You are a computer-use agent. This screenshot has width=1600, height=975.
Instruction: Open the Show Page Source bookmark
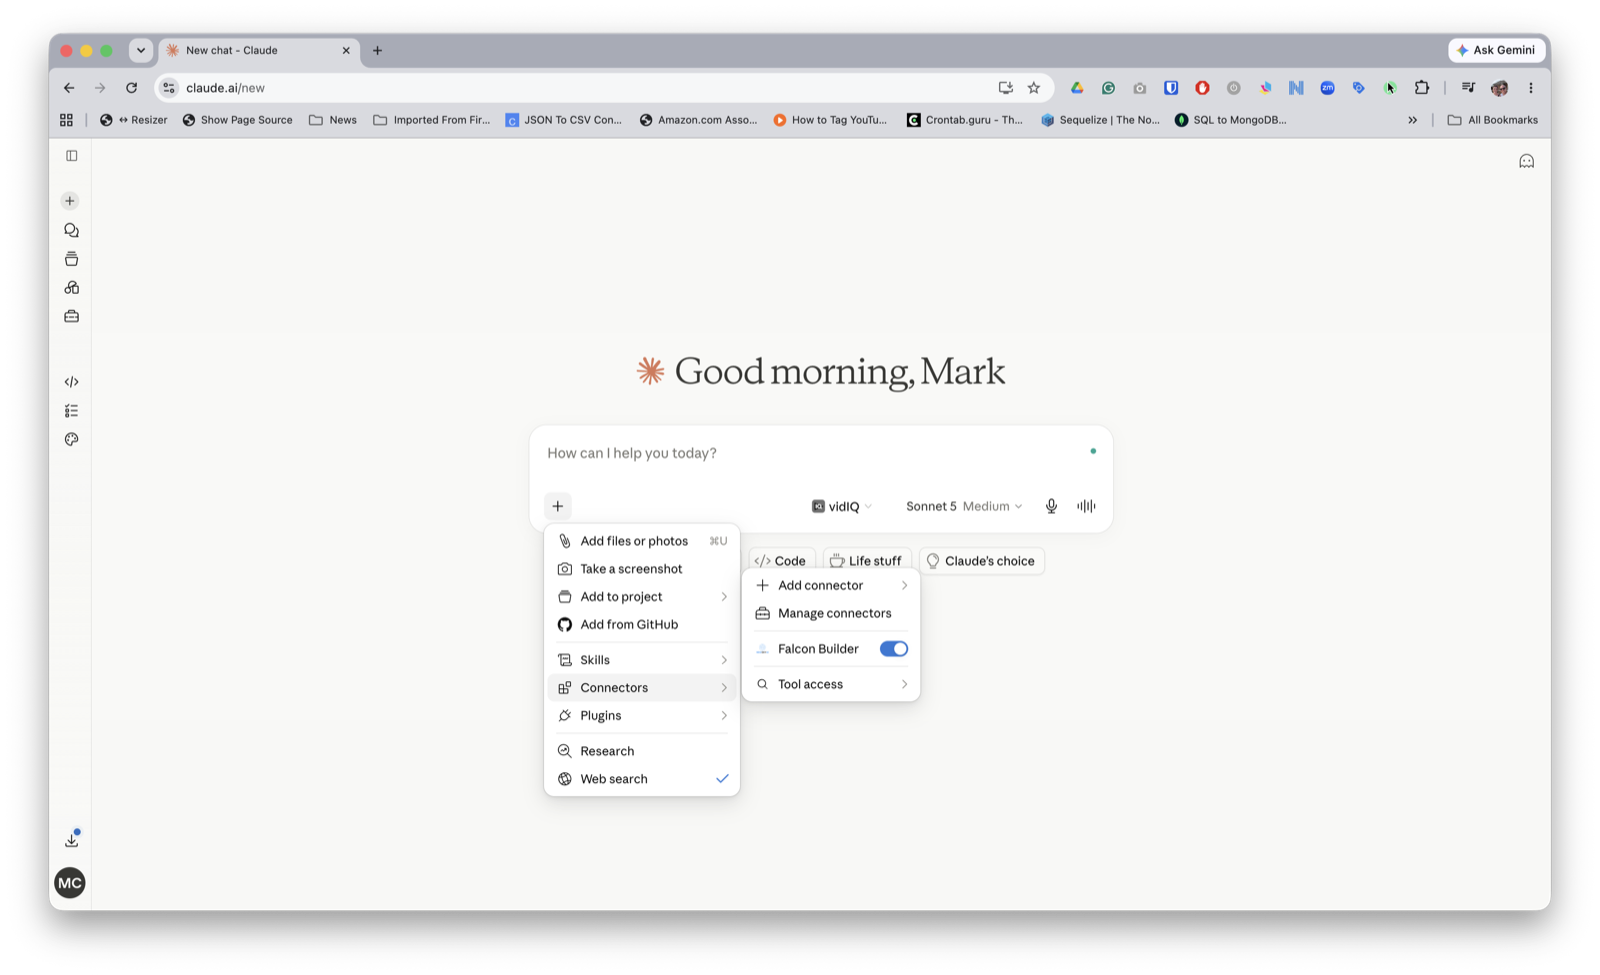(x=237, y=120)
